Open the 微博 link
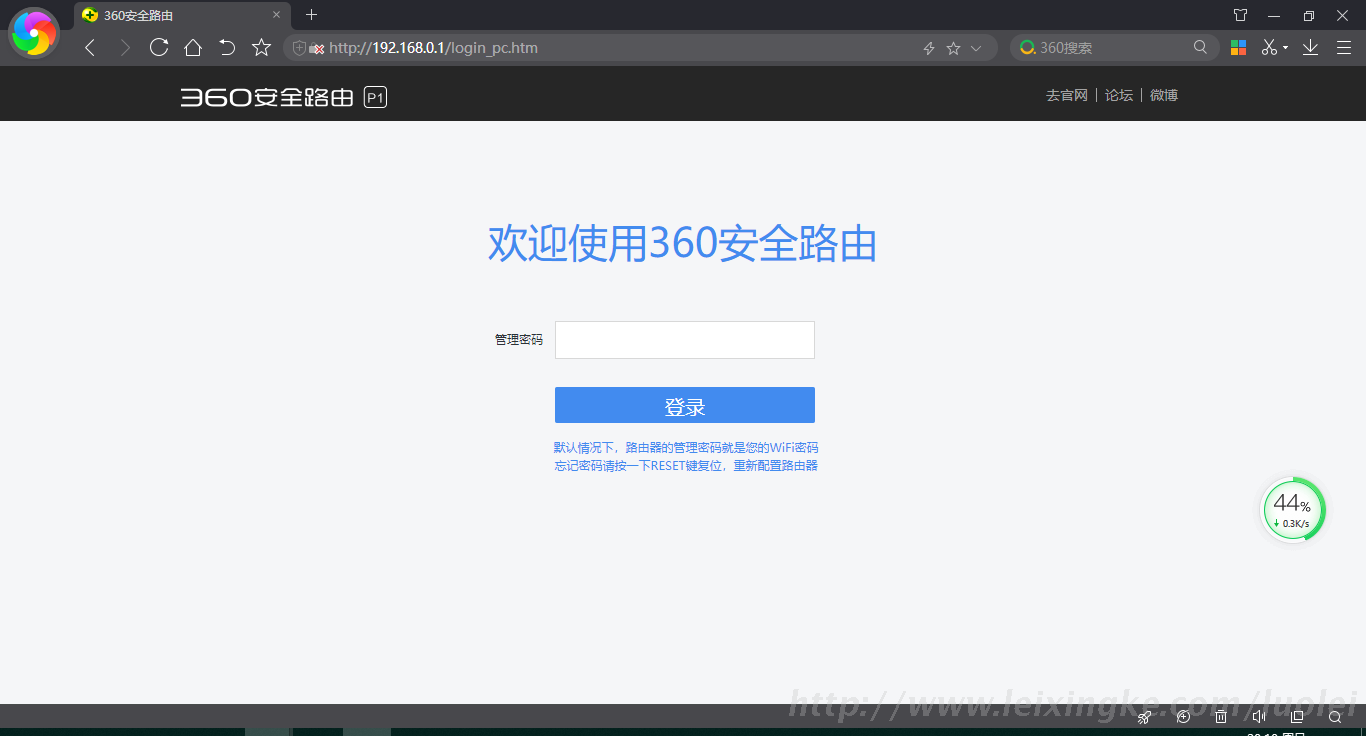The height and width of the screenshot is (736, 1366). tap(1164, 95)
